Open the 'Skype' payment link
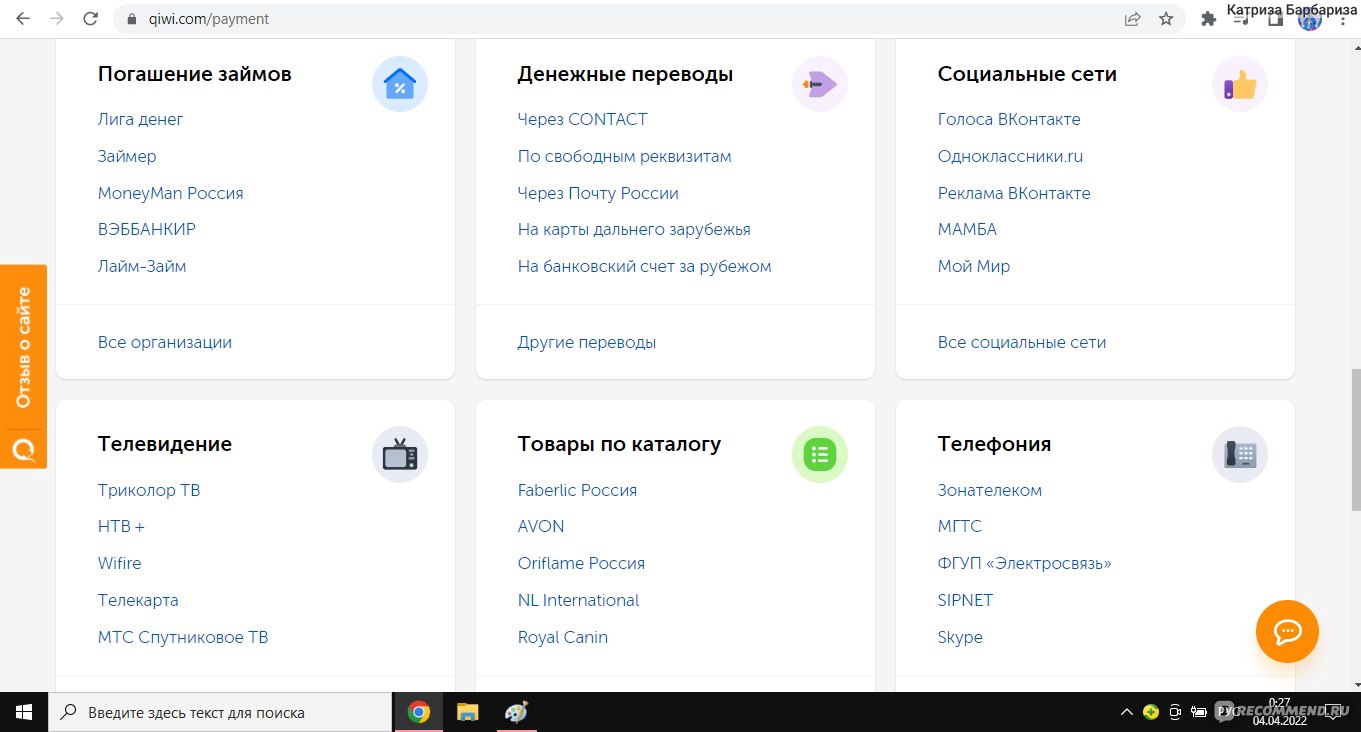Image resolution: width=1361 pixels, height=732 pixels. click(960, 637)
